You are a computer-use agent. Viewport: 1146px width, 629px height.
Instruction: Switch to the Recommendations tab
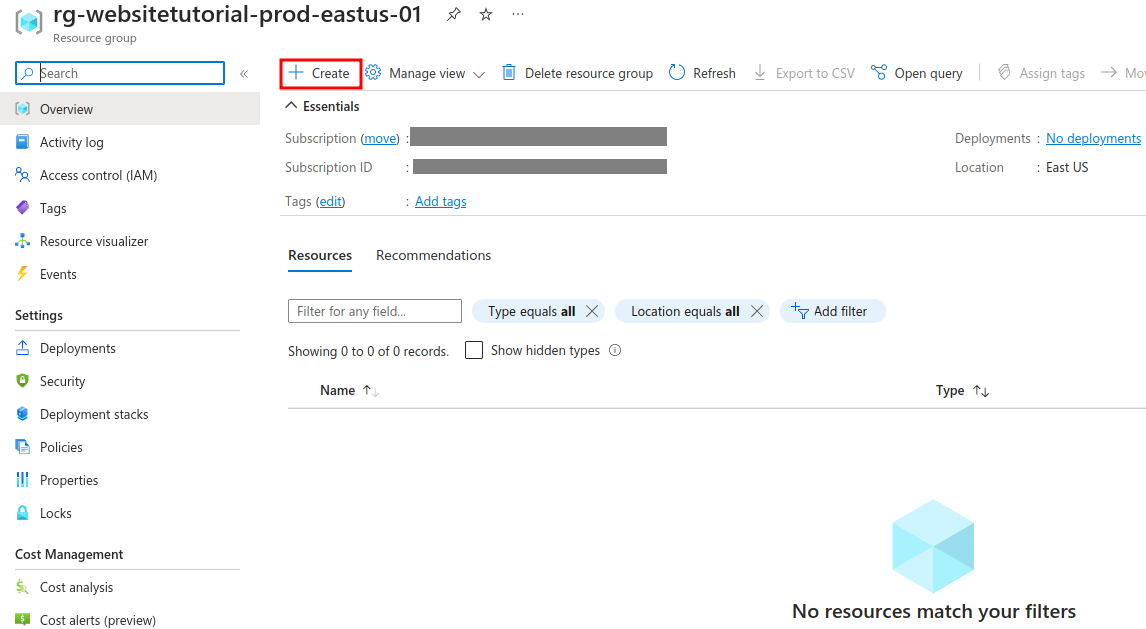click(433, 256)
